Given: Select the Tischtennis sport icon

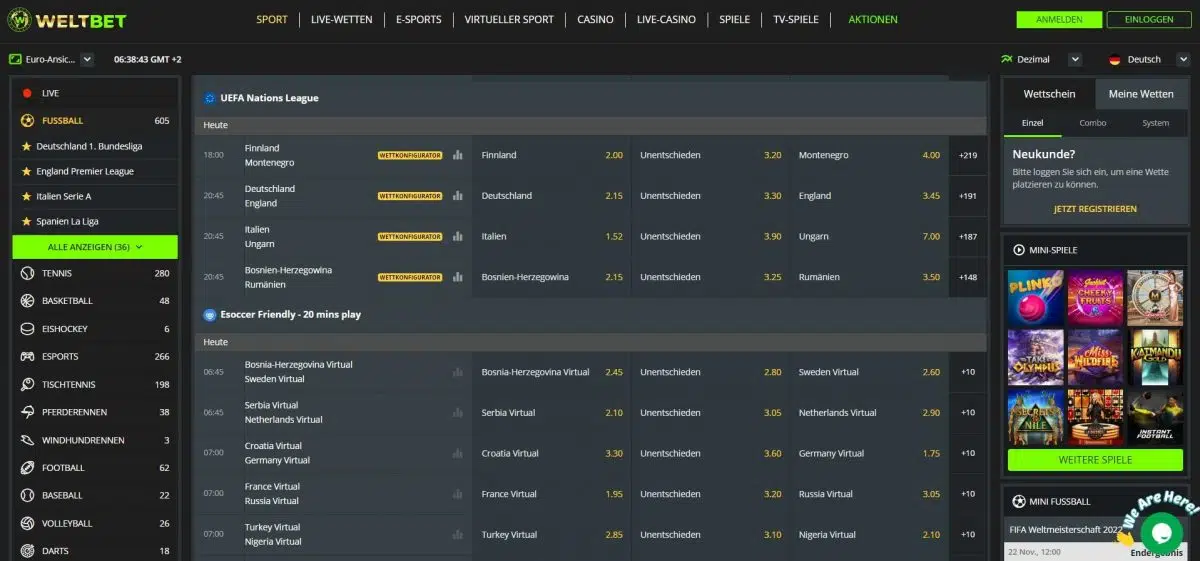Looking at the screenshot, I should pyautogui.click(x=27, y=384).
